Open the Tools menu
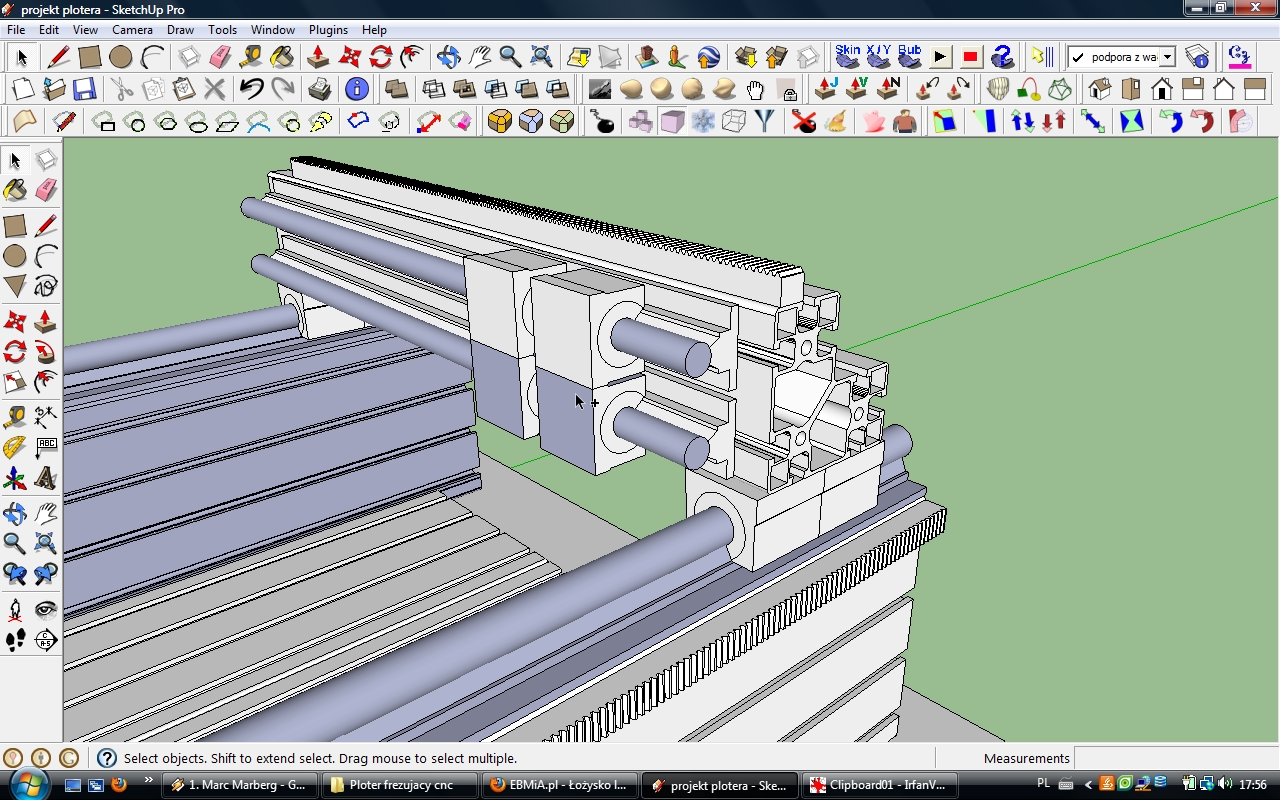1280x800 pixels. 222,30
